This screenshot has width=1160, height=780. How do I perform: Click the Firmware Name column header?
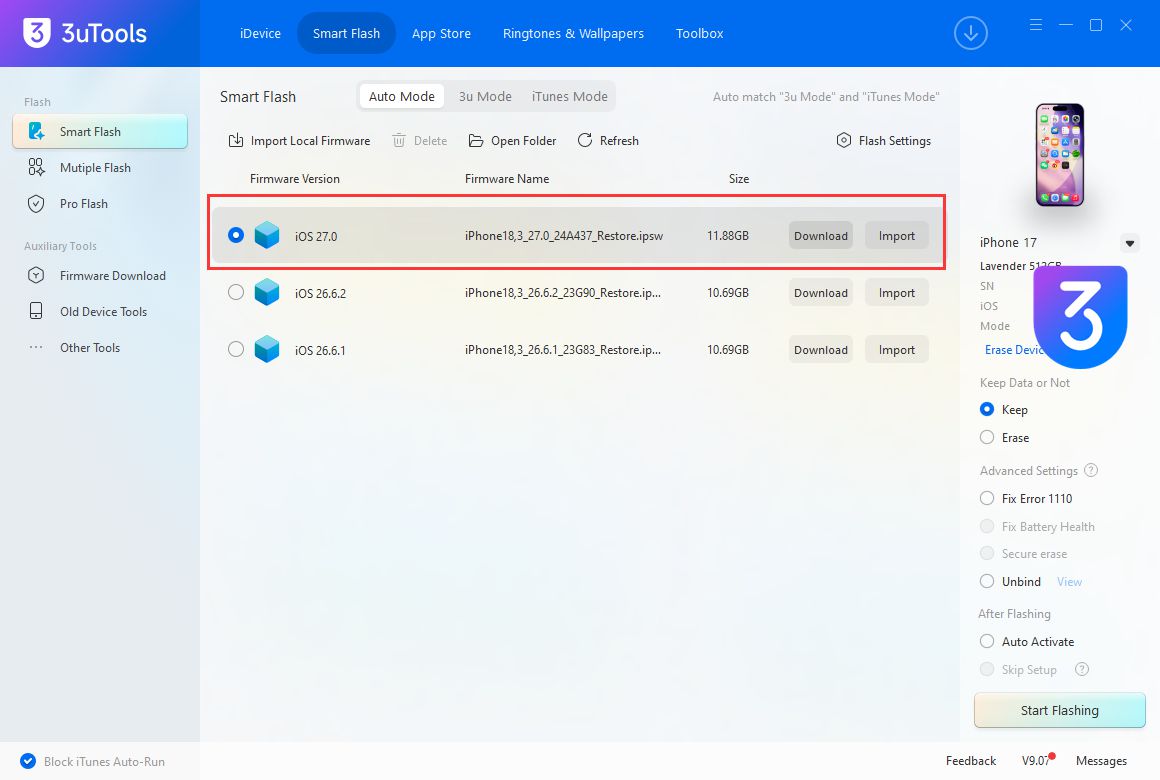point(507,178)
